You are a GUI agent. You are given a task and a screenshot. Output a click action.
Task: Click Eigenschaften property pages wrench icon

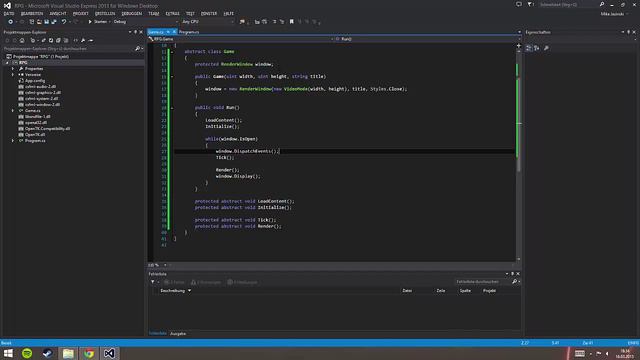point(547,48)
